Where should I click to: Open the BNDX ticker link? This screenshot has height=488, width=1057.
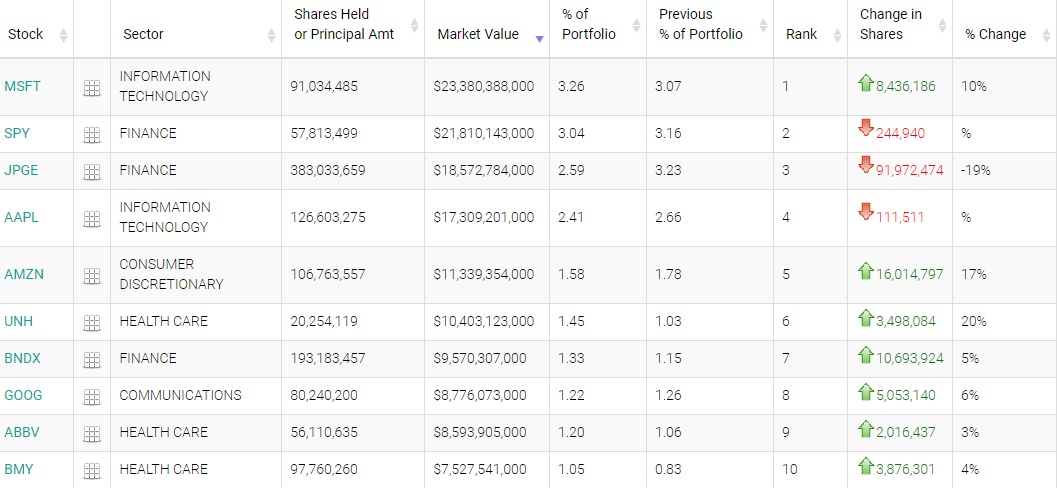pos(23,358)
